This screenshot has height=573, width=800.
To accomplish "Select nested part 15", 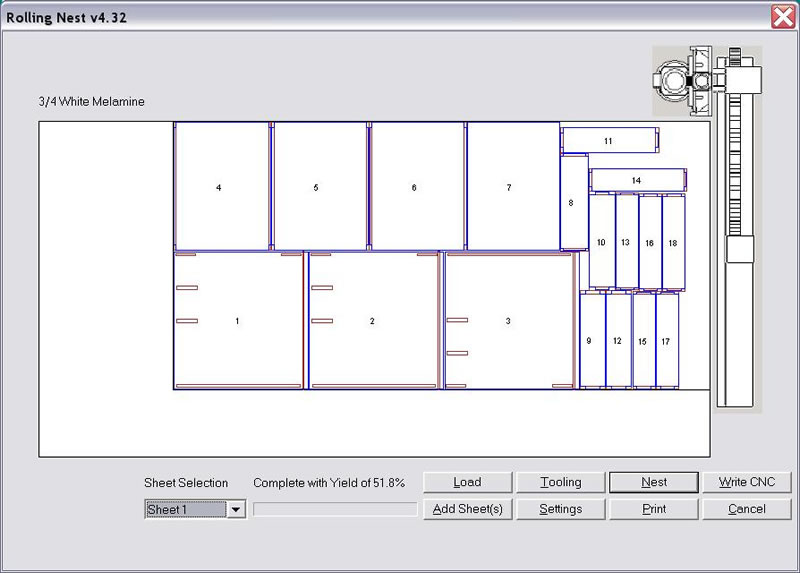I will coord(644,340).
